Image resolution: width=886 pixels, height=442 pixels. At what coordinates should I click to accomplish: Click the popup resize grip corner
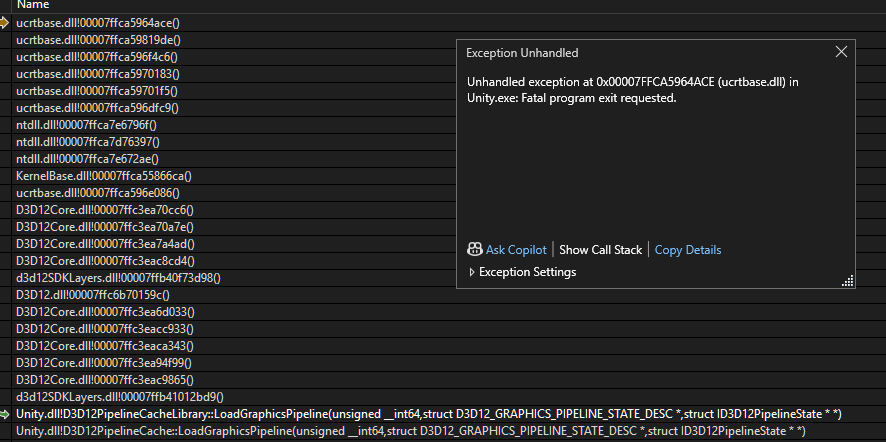(847, 281)
